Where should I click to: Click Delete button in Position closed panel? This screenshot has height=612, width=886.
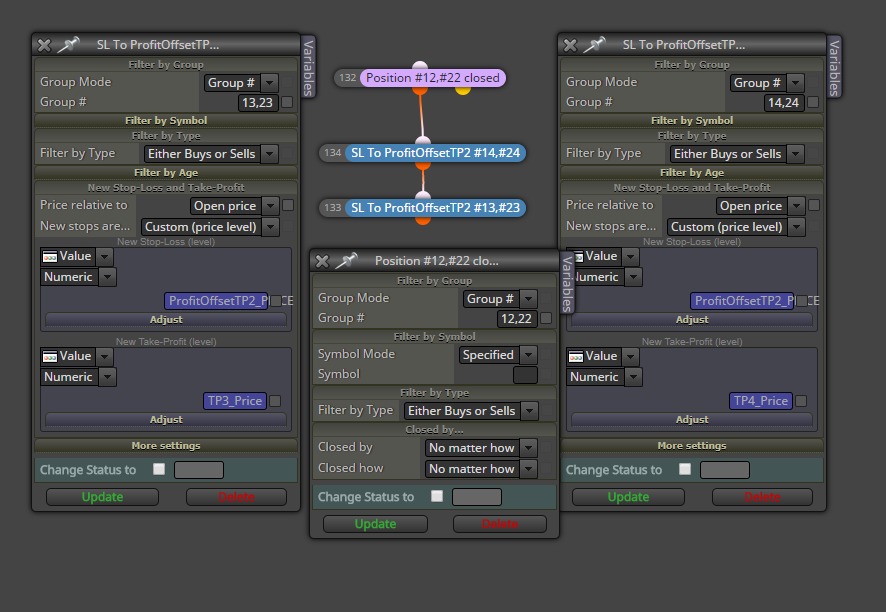coord(500,524)
